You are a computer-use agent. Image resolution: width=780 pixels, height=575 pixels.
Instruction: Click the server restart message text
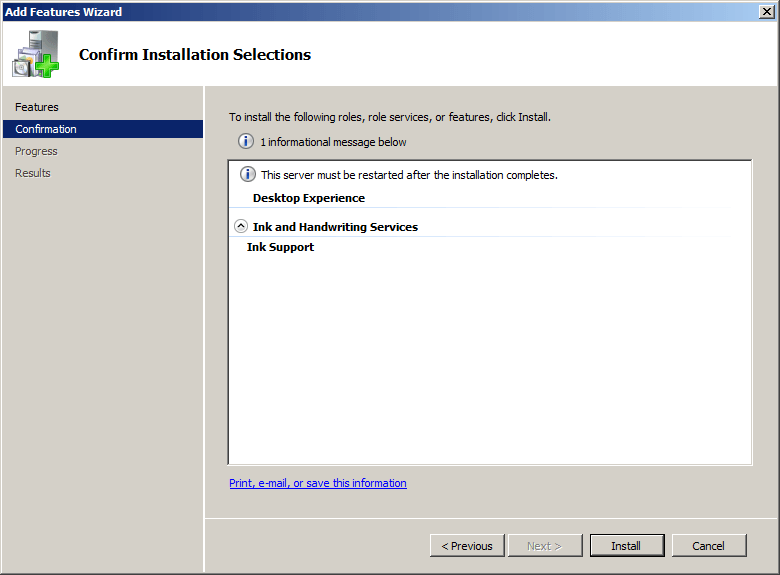(x=409, y=175)
